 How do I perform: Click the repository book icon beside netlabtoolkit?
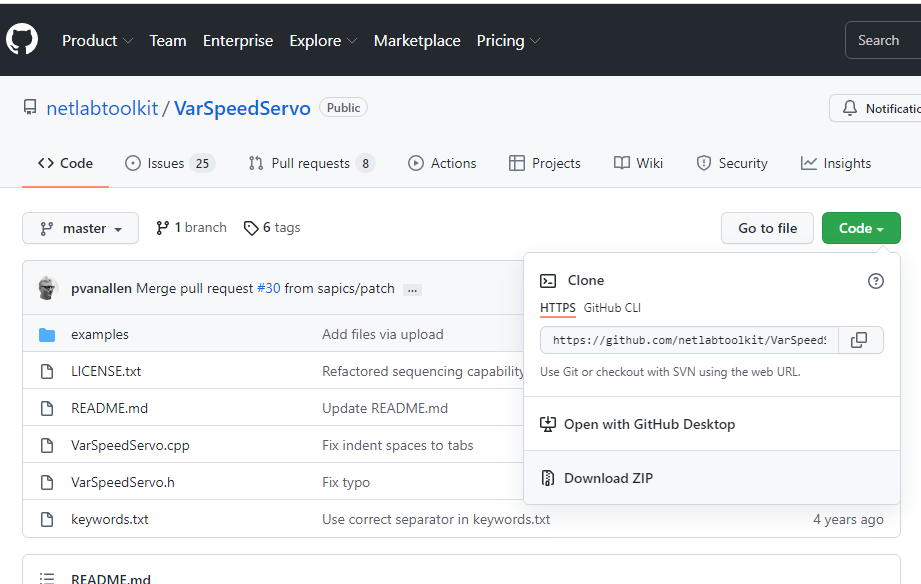[29, 108]
